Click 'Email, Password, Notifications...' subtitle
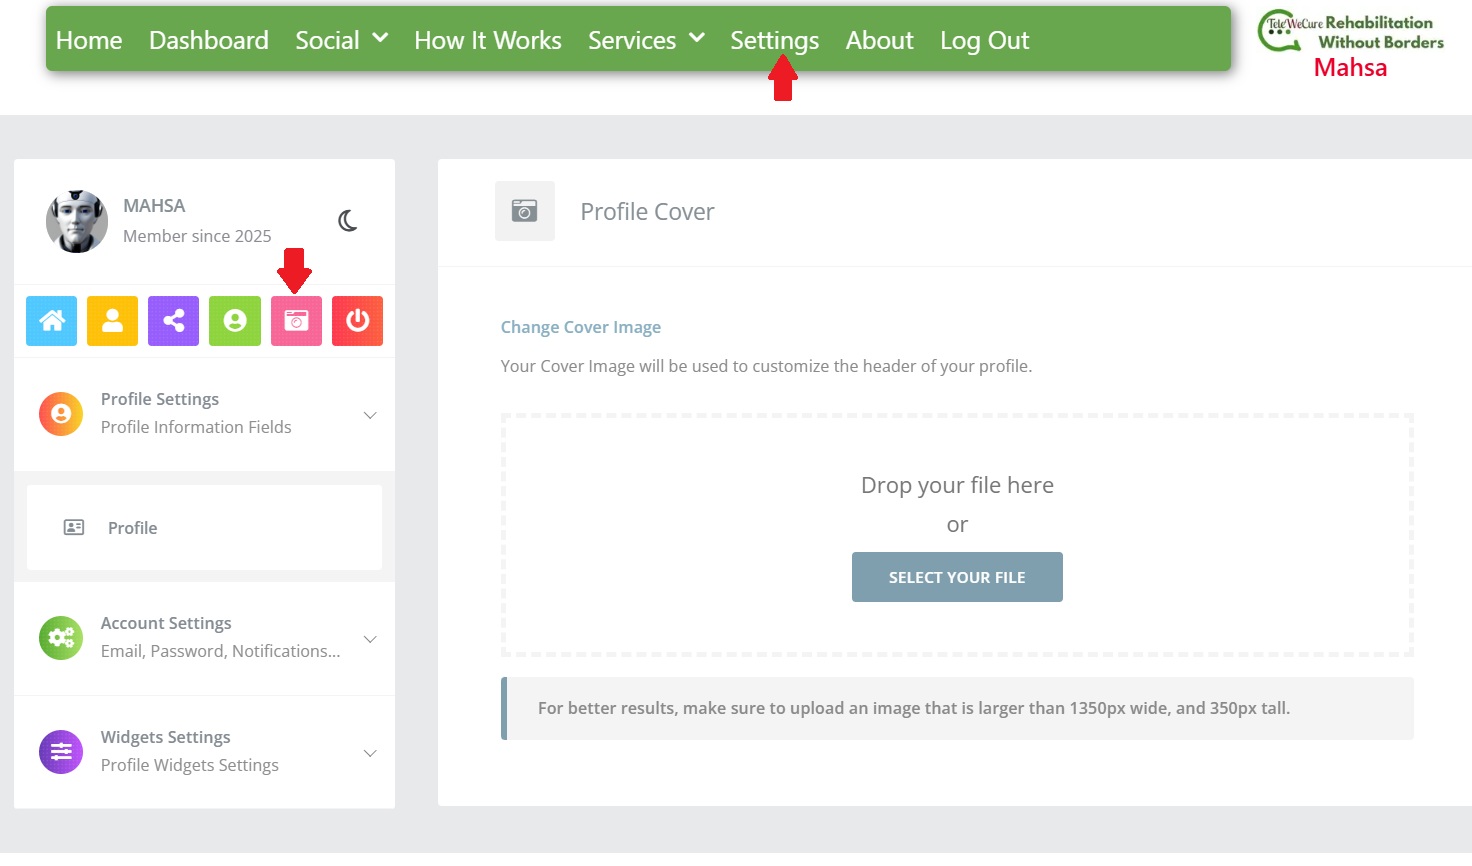This screenshot has height=866, width=1472. coord(221,651)
